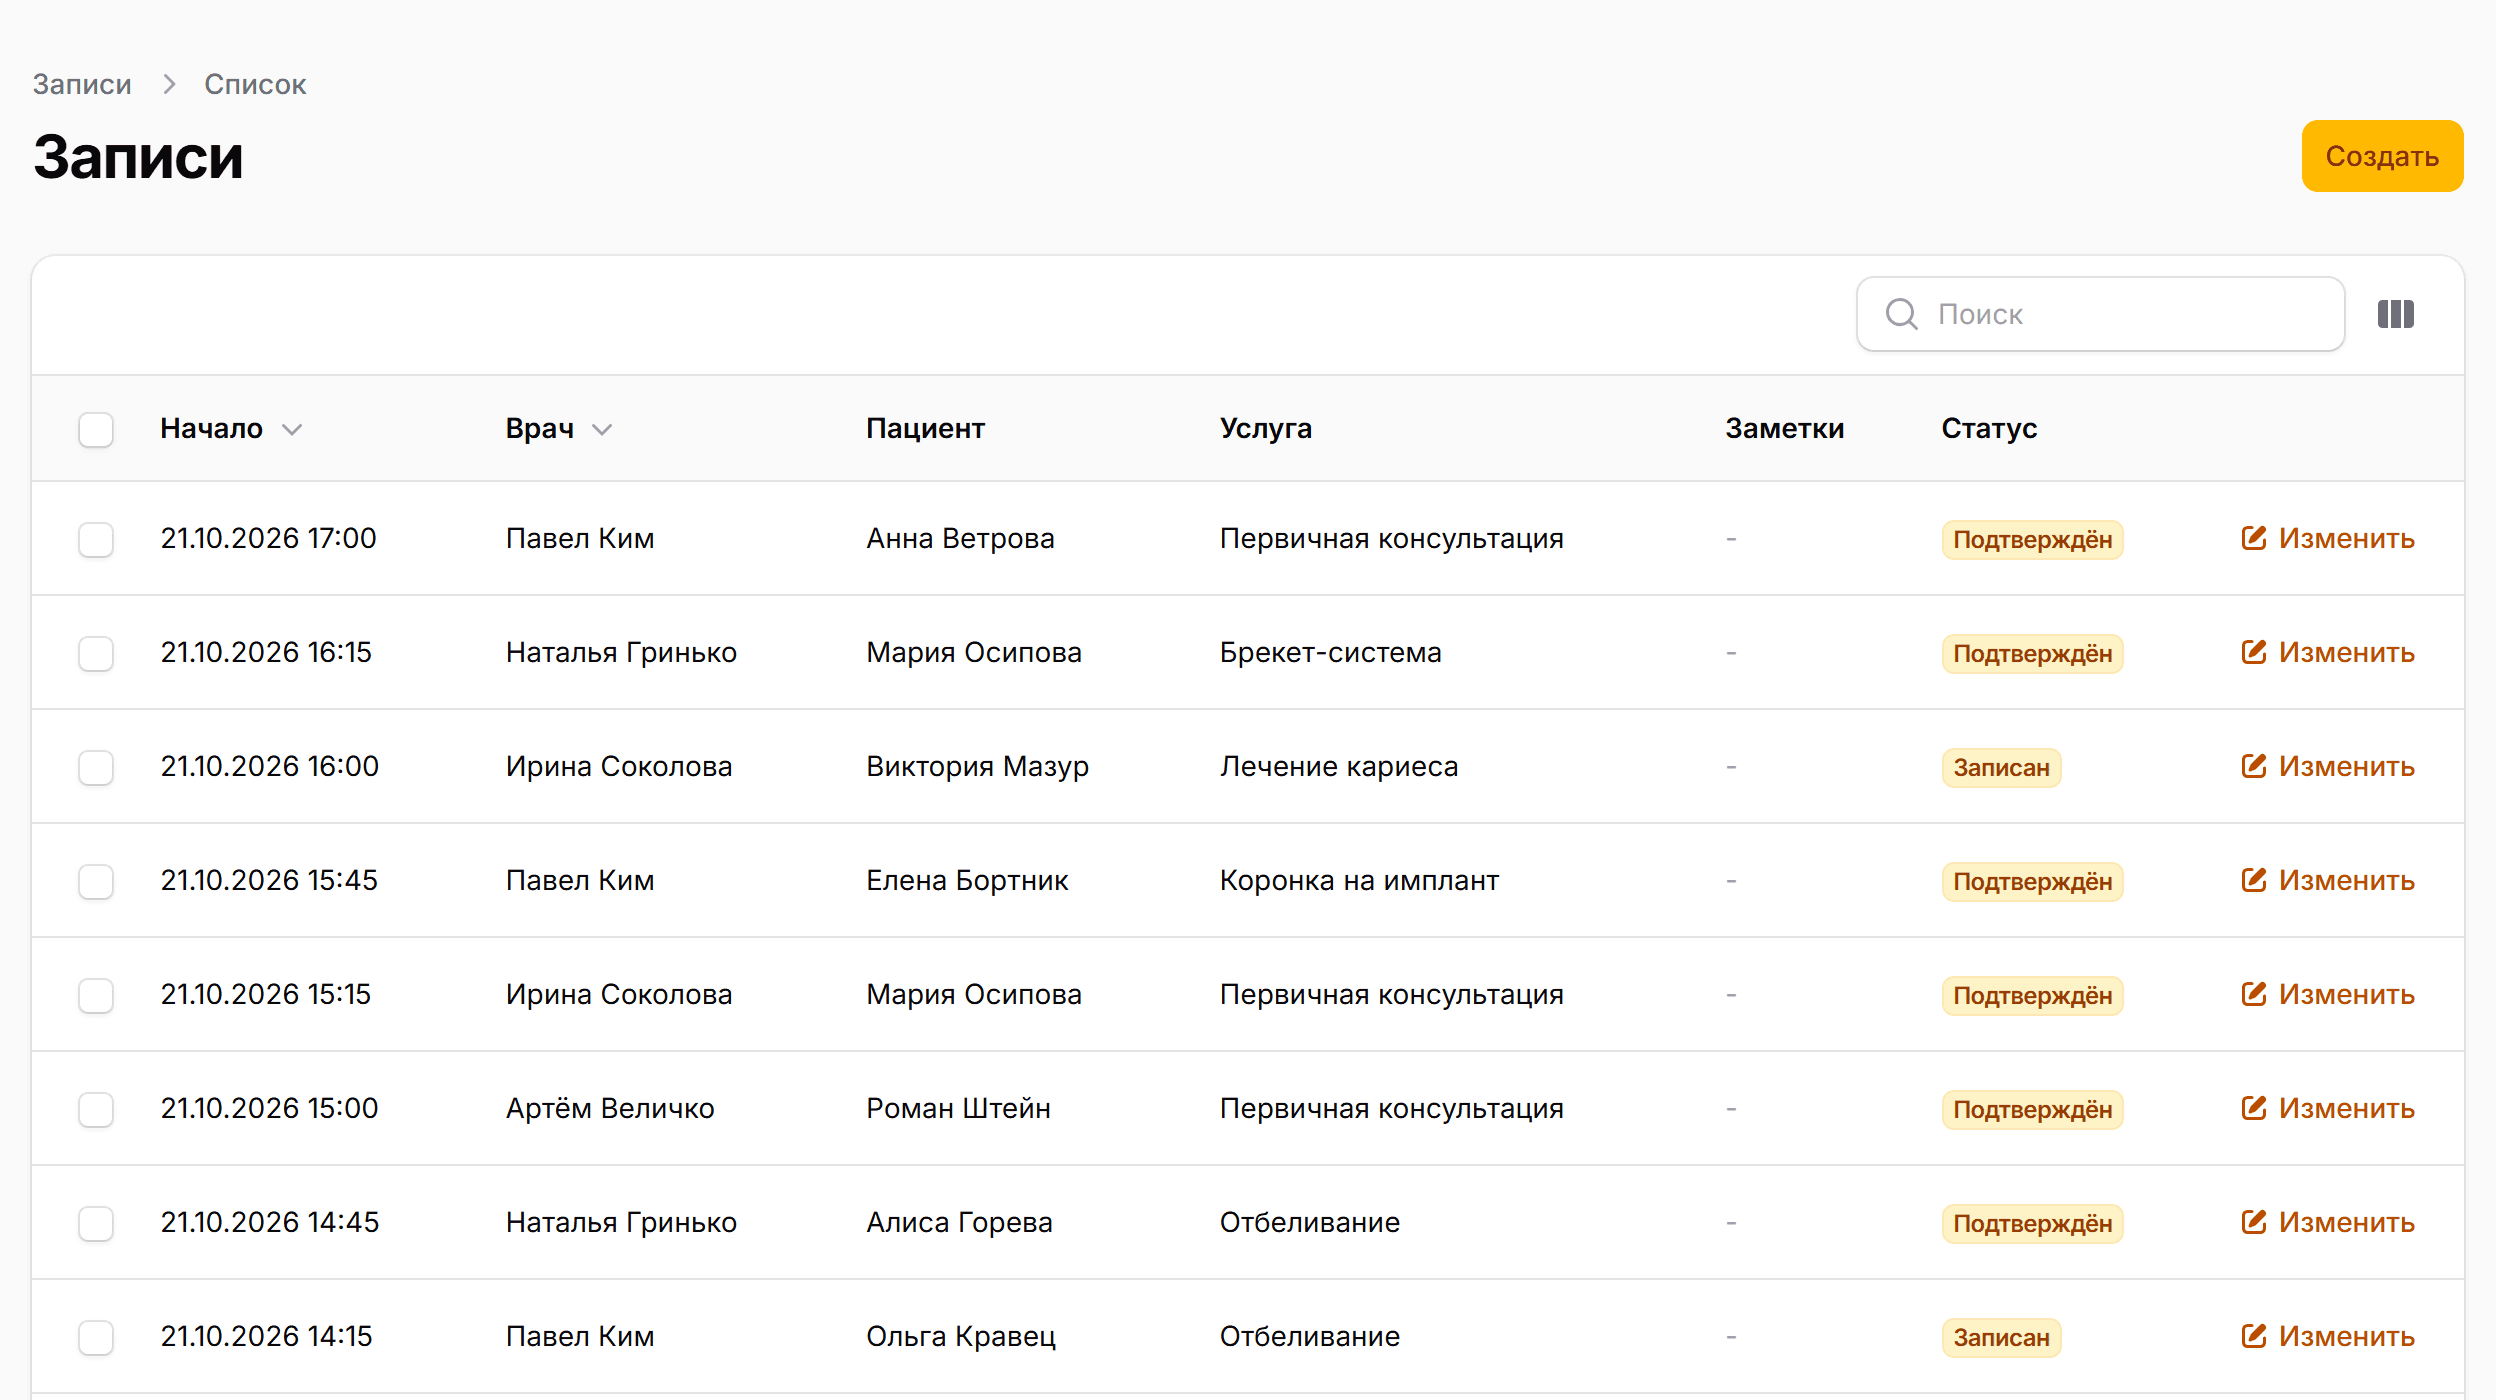
Task: Select the row checkbox for 21.10.2026 16:15
Action: [x=96, y=654]
